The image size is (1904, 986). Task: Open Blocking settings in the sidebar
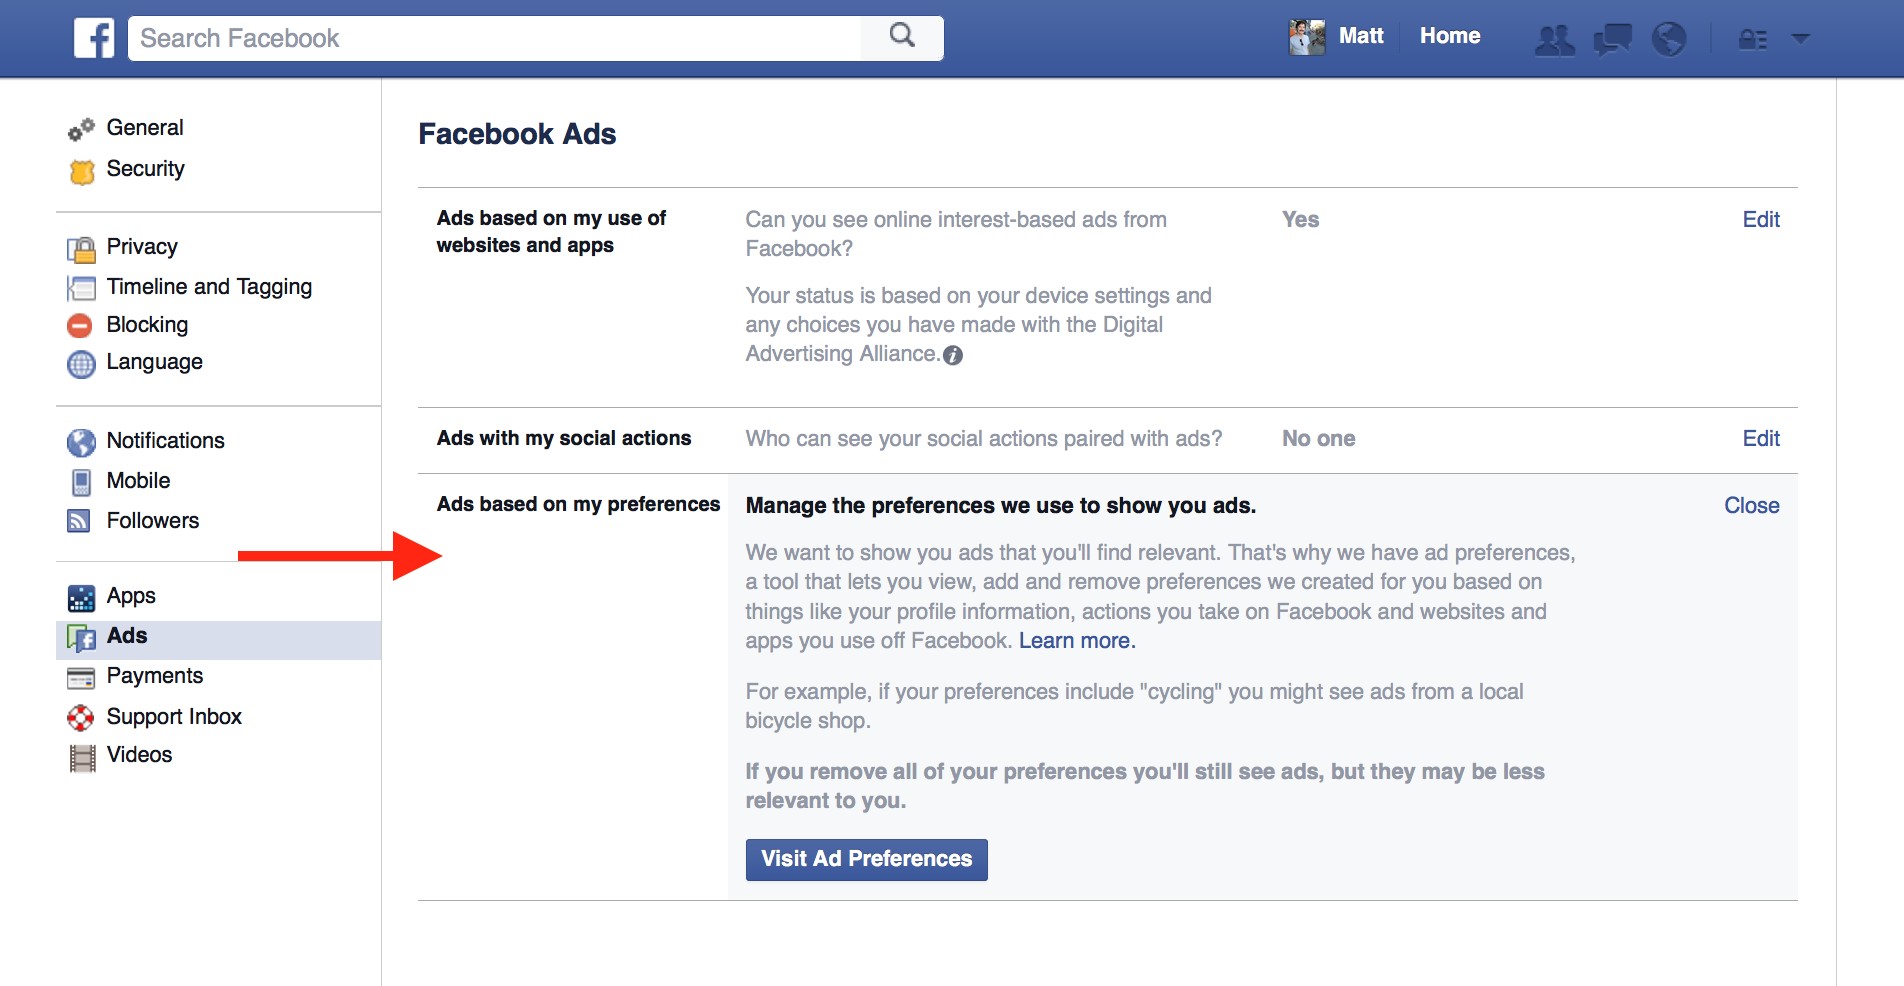pos(147,325)
